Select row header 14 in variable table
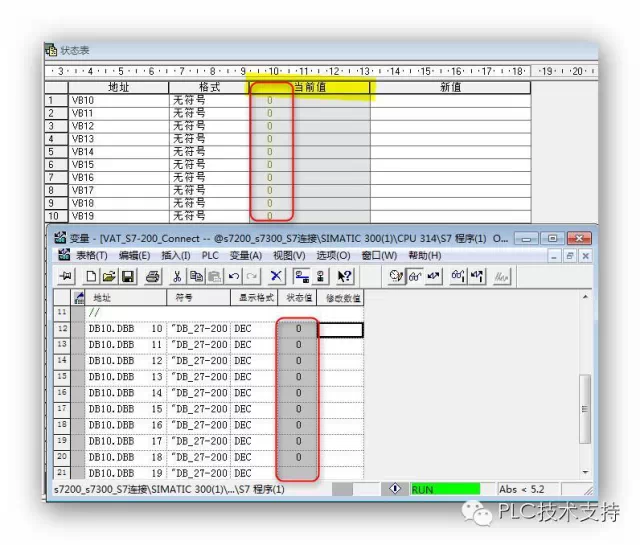Viewport: 640px width, 545px height. pyautogui.click(x=62, y=360)
